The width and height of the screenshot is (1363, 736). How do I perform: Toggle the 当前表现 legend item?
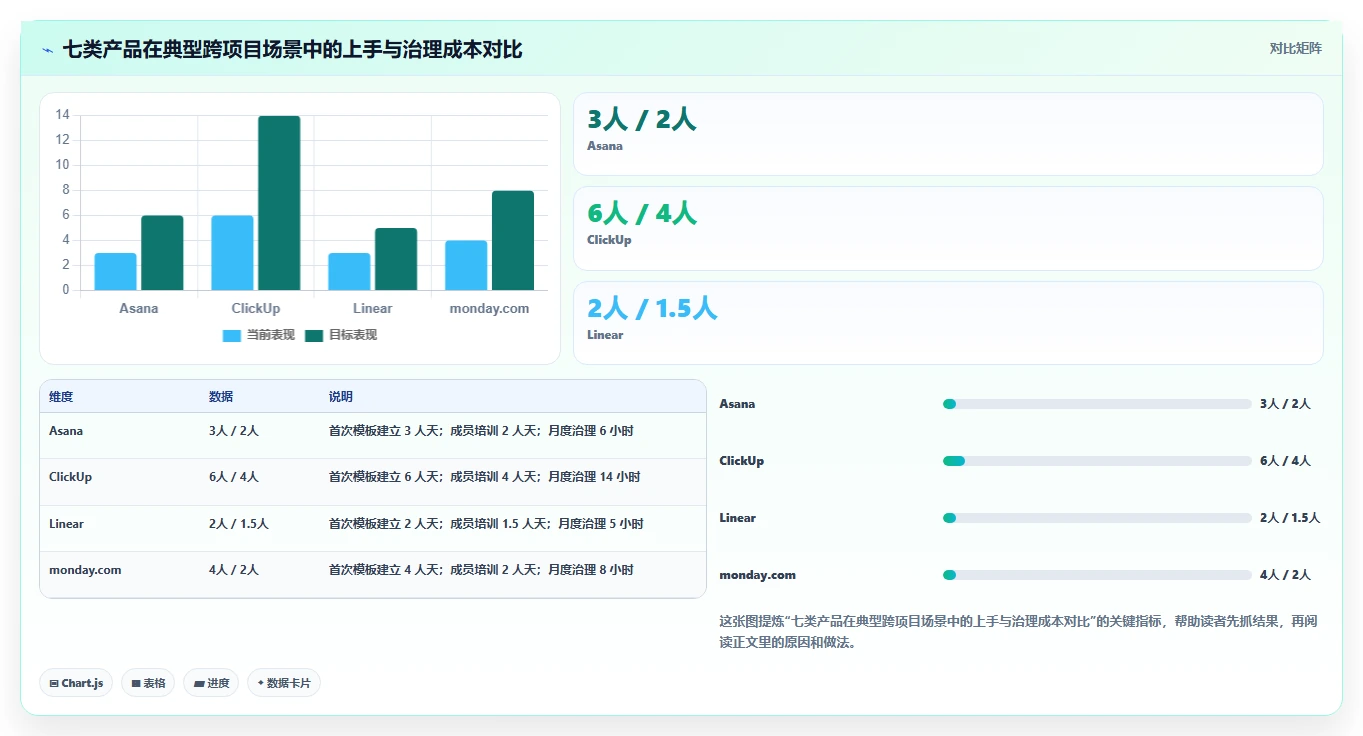(x=259, y=335)
